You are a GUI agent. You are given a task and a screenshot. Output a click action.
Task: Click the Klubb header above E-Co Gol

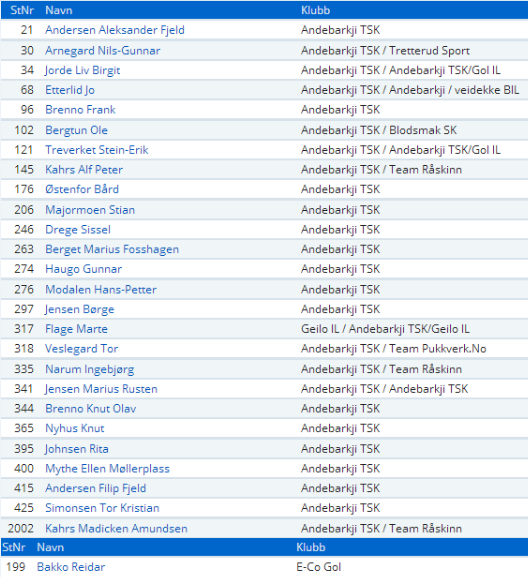click(311, 548)
